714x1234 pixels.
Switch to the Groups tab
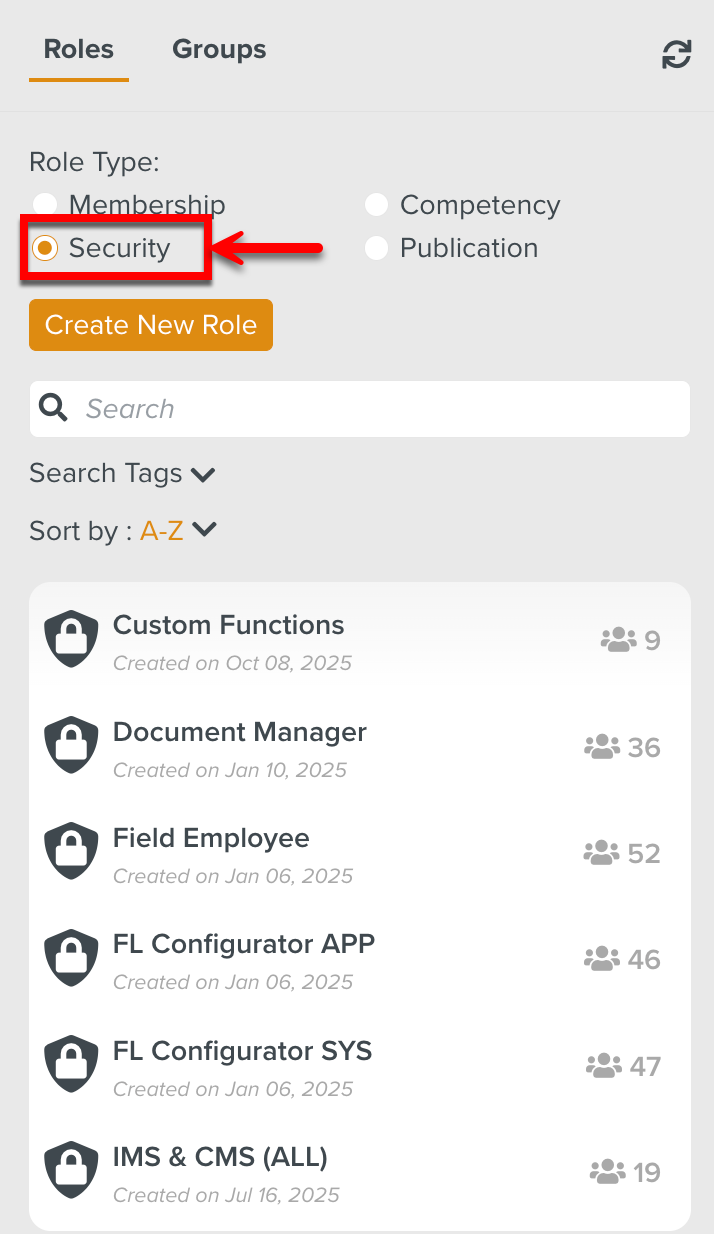[x=219, y=49]
